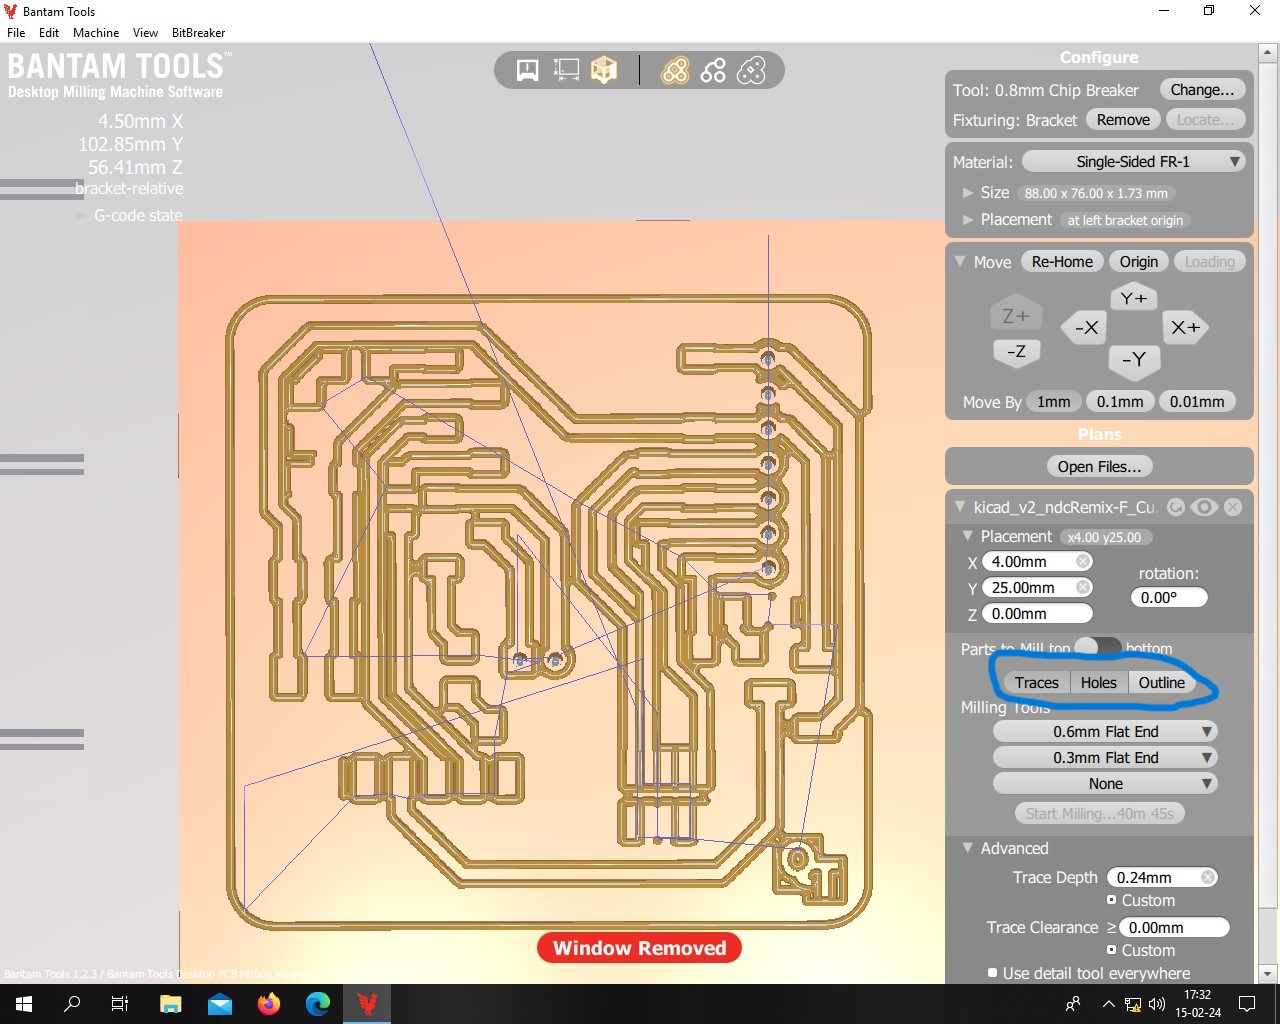Collapse the plan Placement section
Screen dimensions: 1280x1024
967,536
